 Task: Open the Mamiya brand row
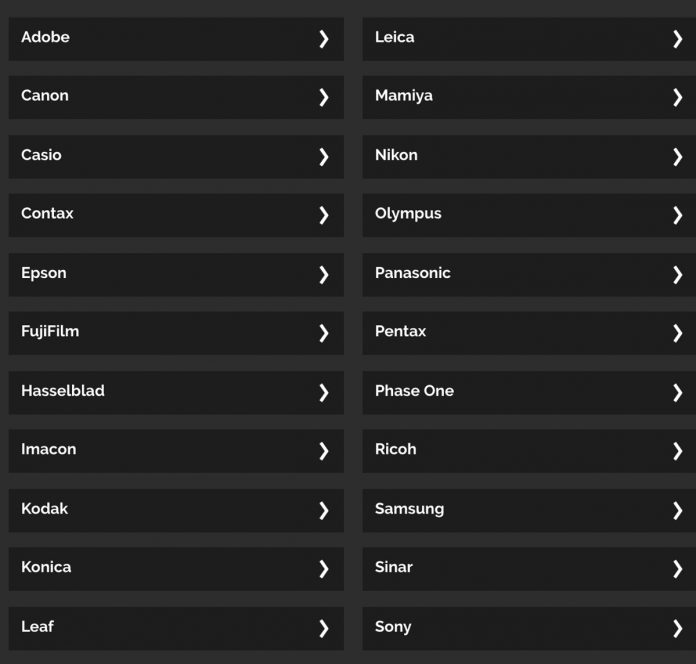tap(529, 97)
